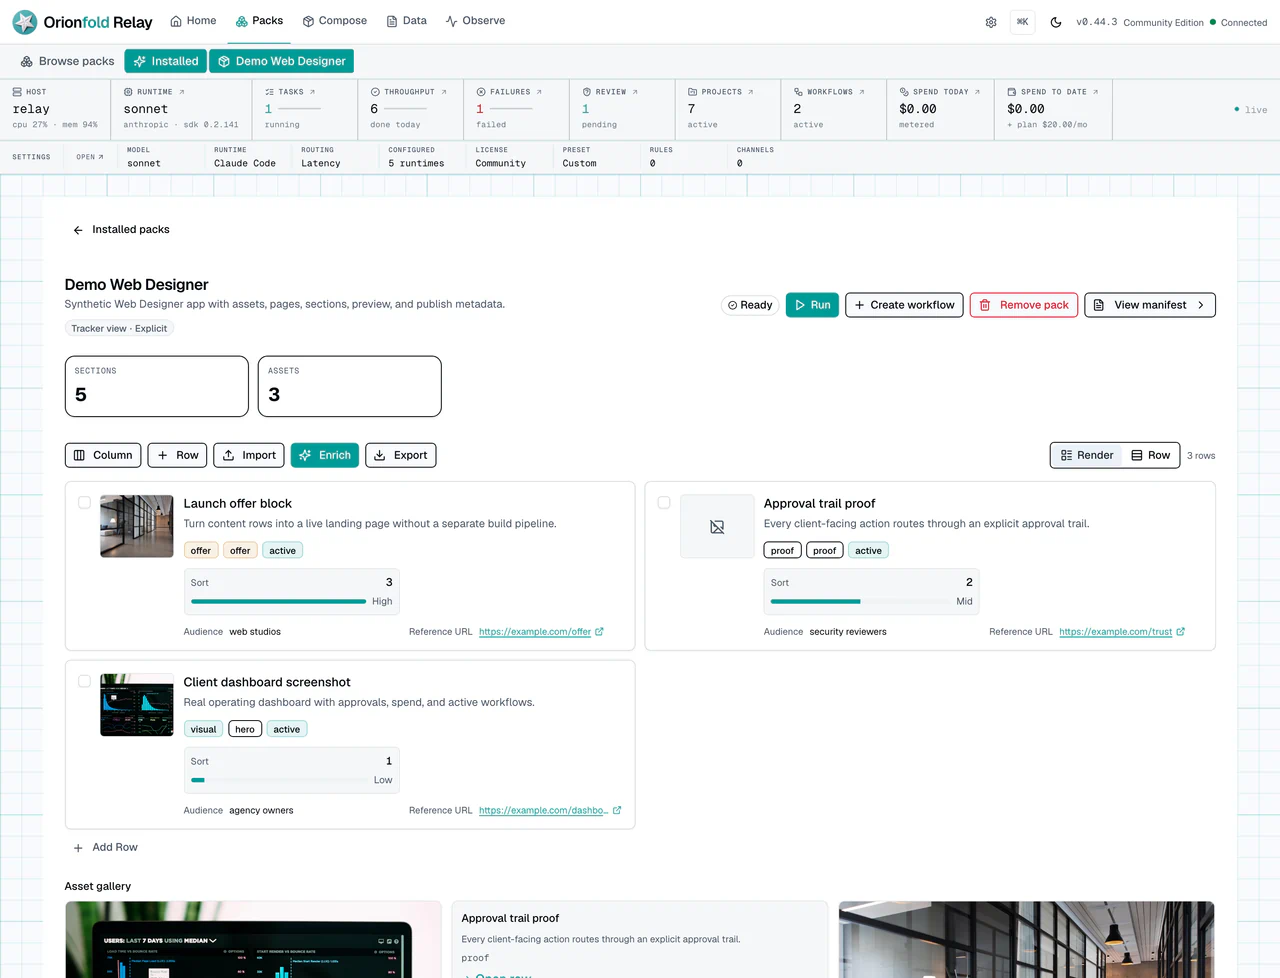Adjust the Approval trail proof Sort slider
Image resolution: width=1280 pixels, height=978 pixels.
pos(858,601)
